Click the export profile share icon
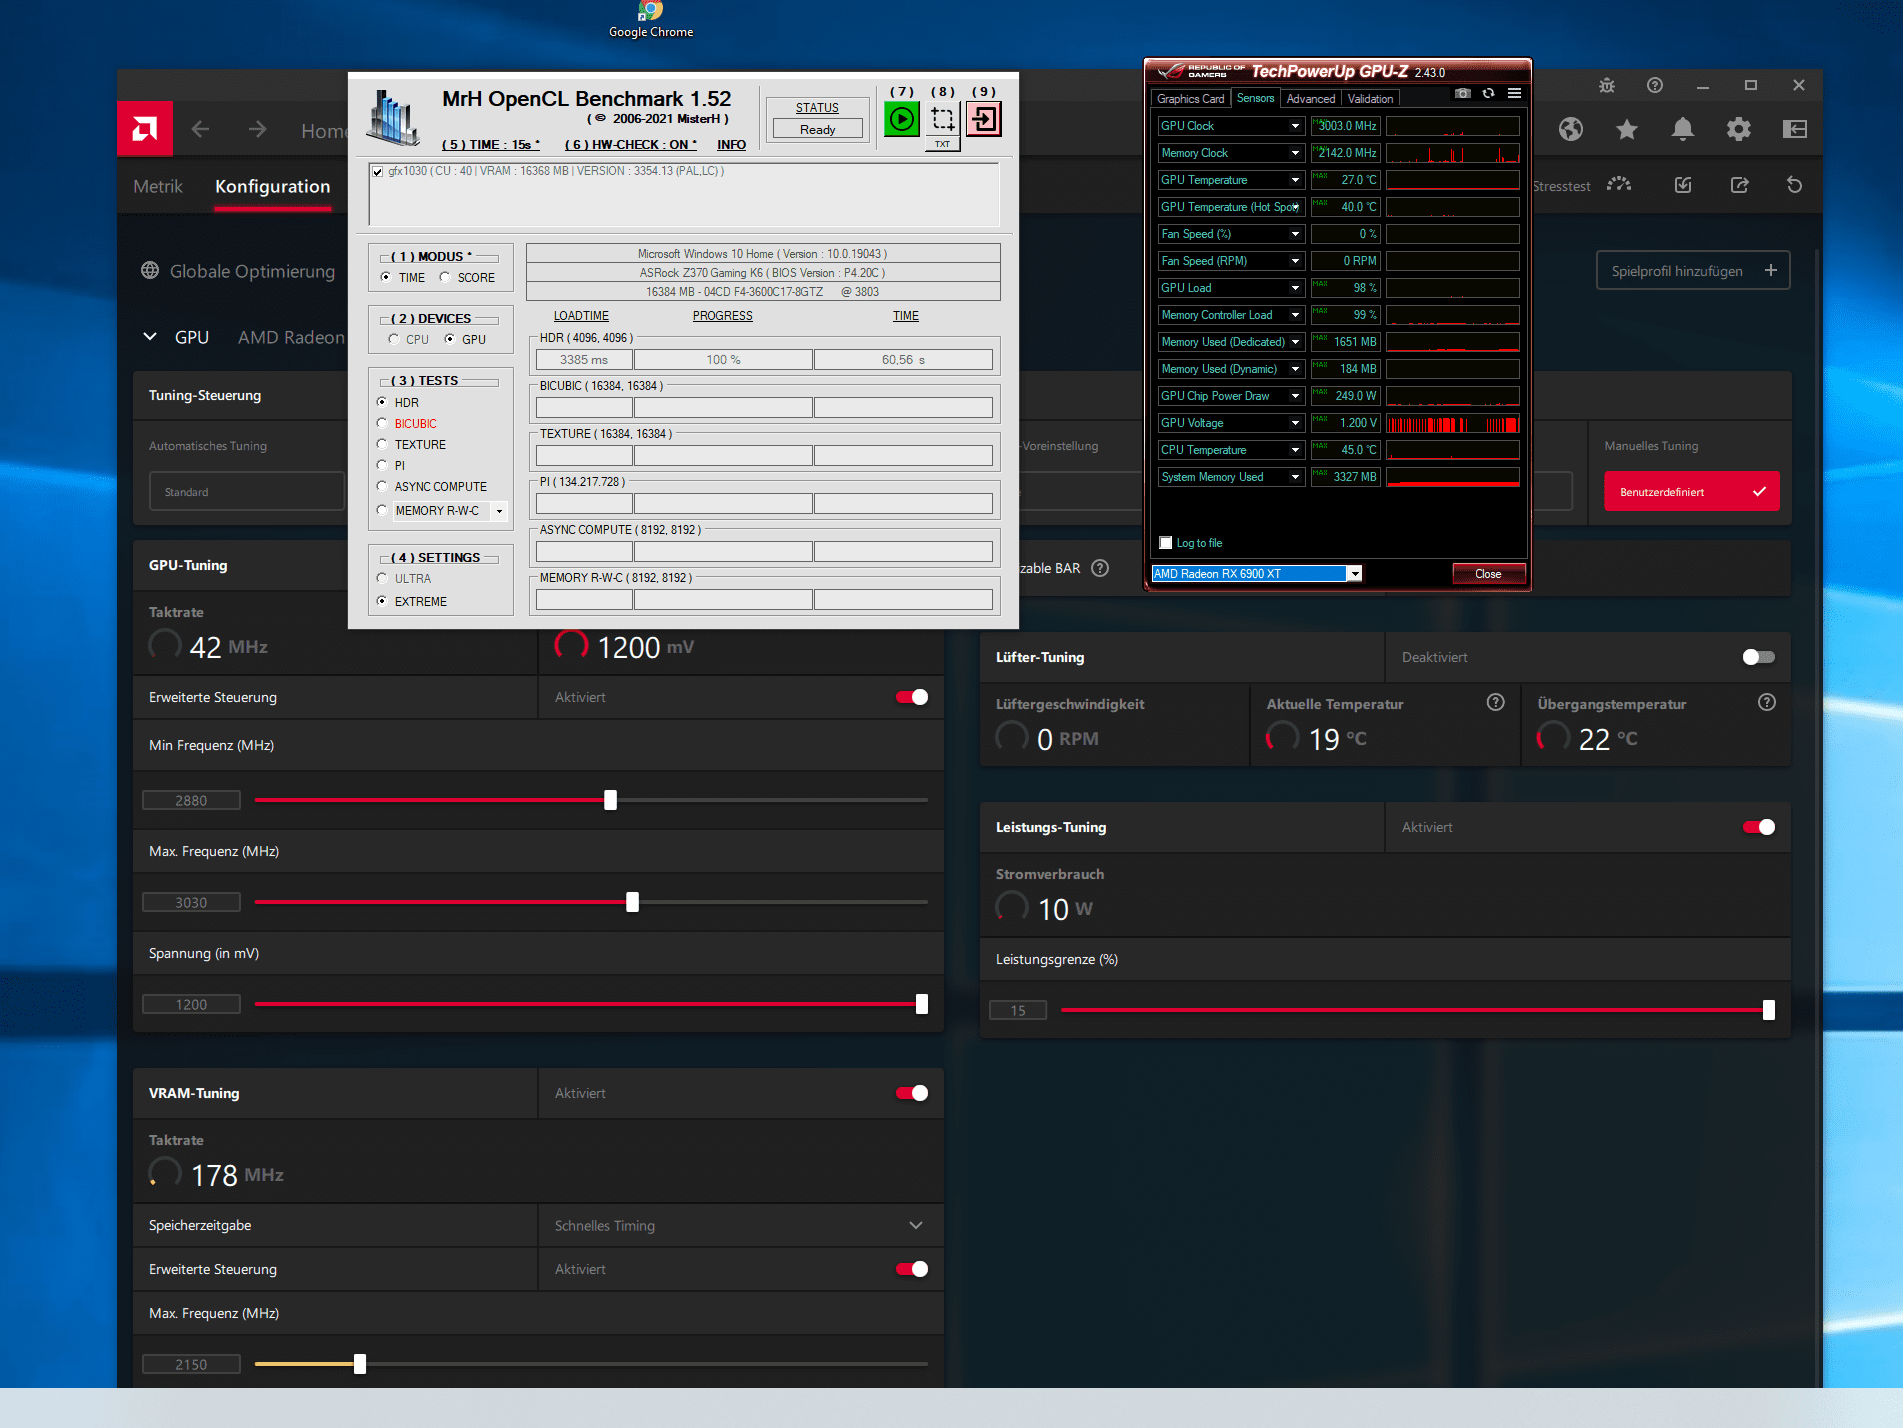 pyautogui.click(x=1739, y=185)
